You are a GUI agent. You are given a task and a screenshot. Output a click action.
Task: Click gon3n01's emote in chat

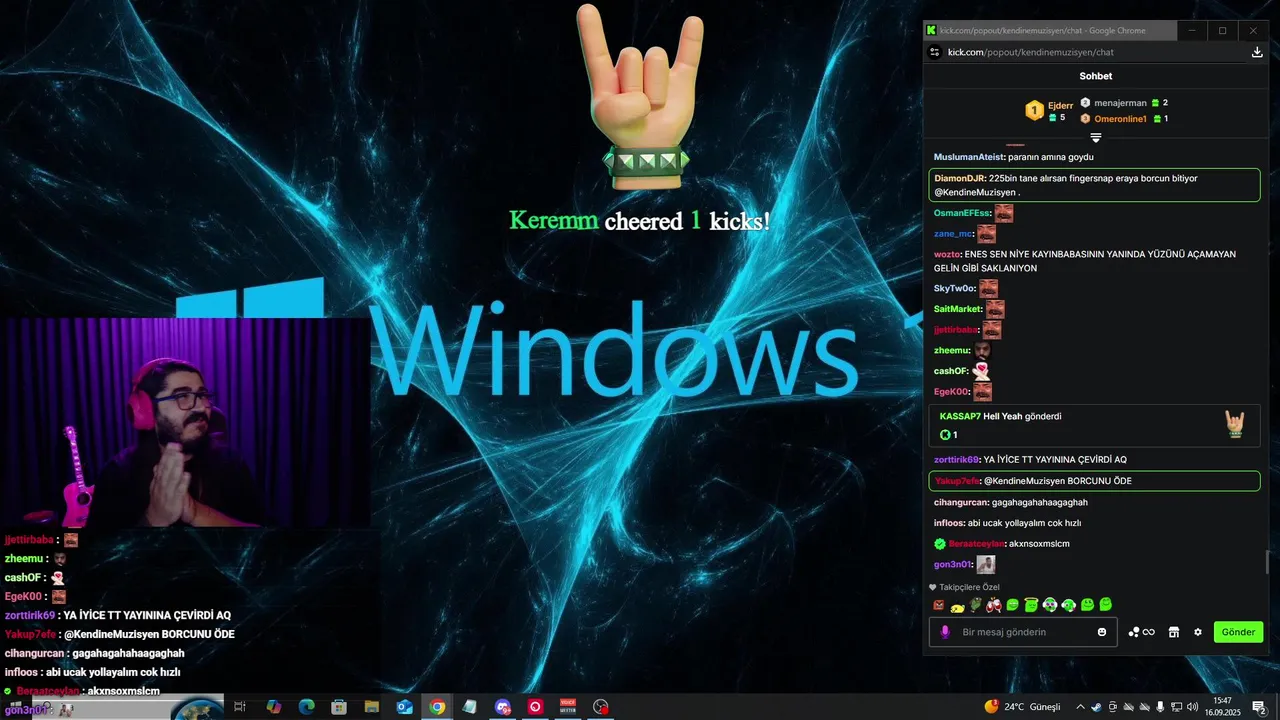tap(986, 565)
